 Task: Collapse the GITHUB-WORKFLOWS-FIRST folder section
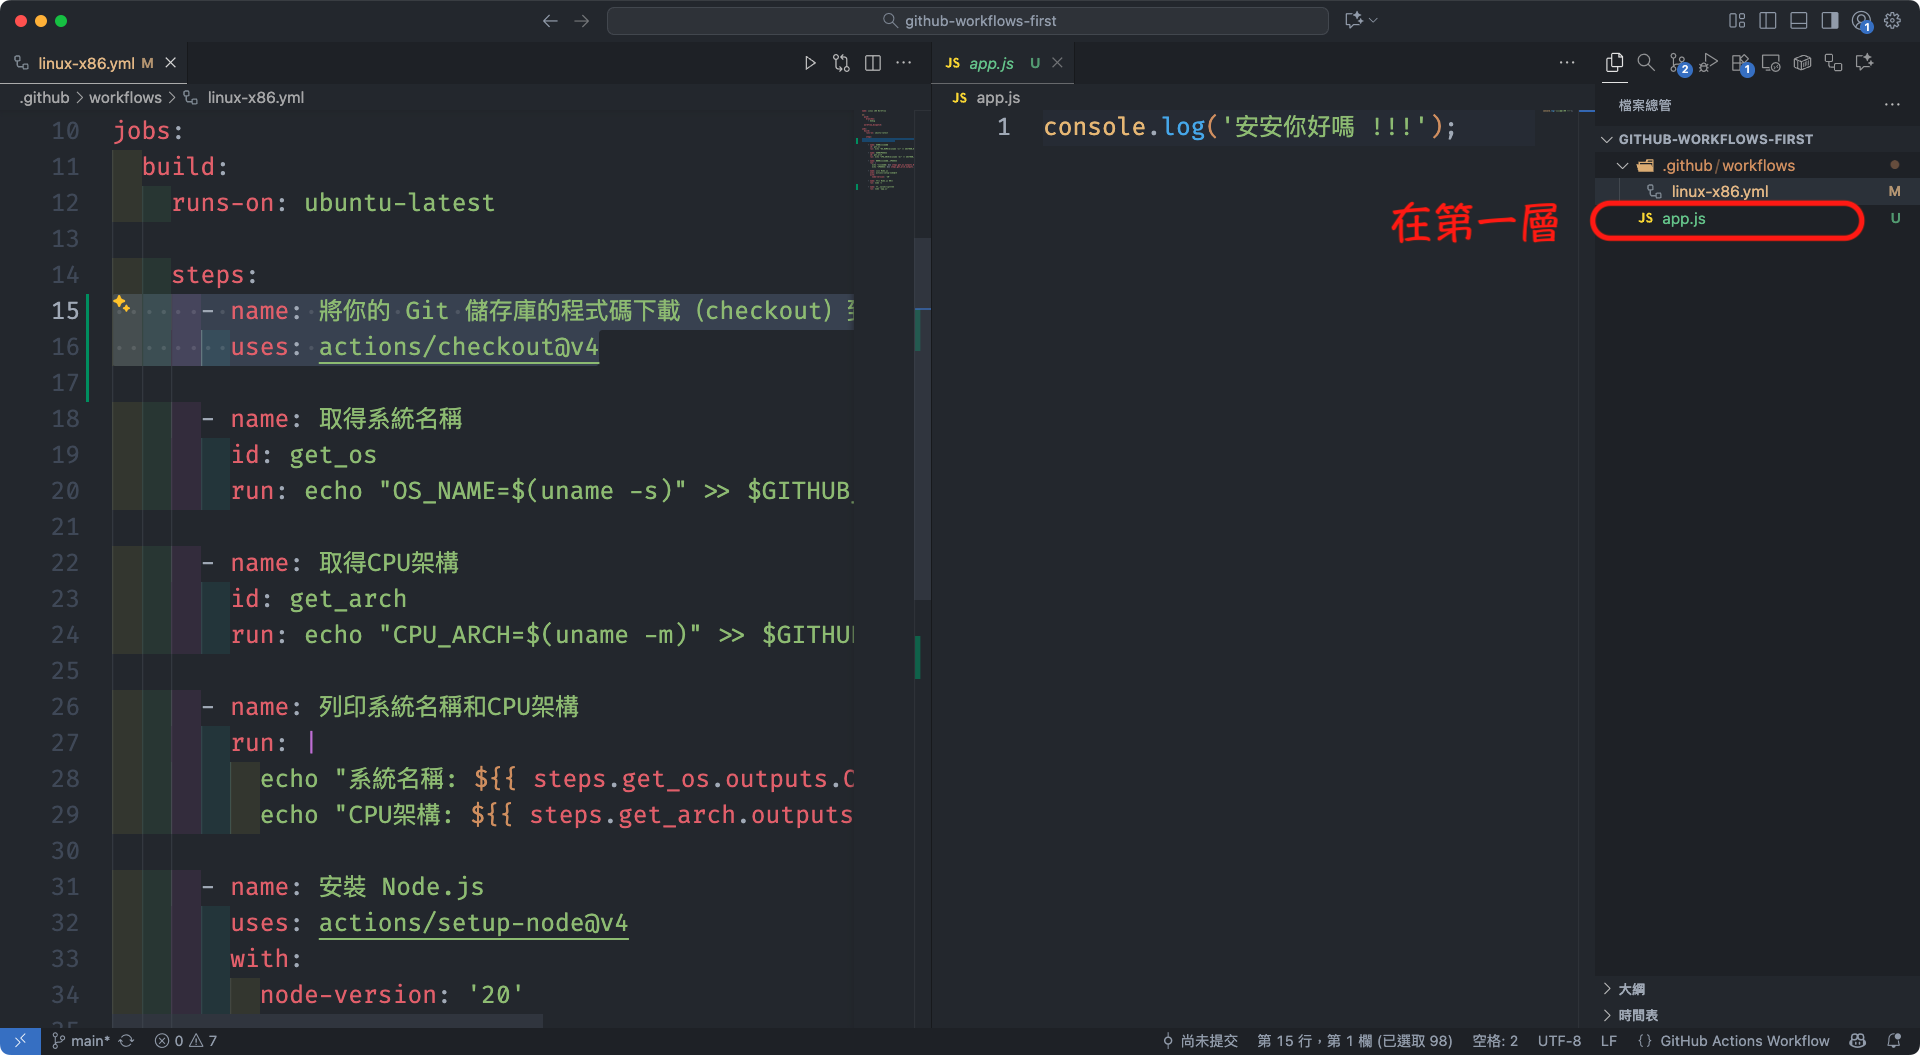(1607, 139)
